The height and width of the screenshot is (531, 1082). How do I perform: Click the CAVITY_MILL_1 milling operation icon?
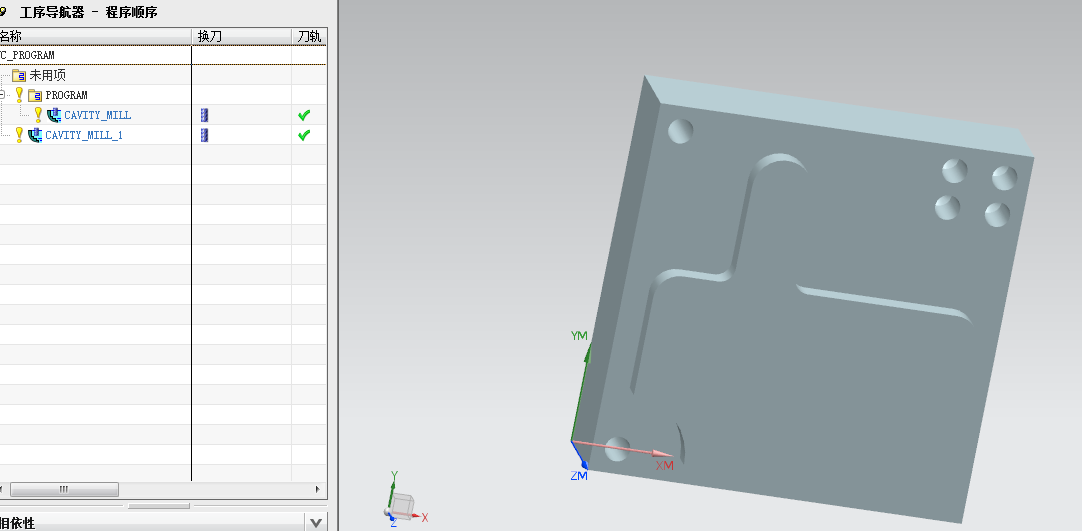[35, 135]
